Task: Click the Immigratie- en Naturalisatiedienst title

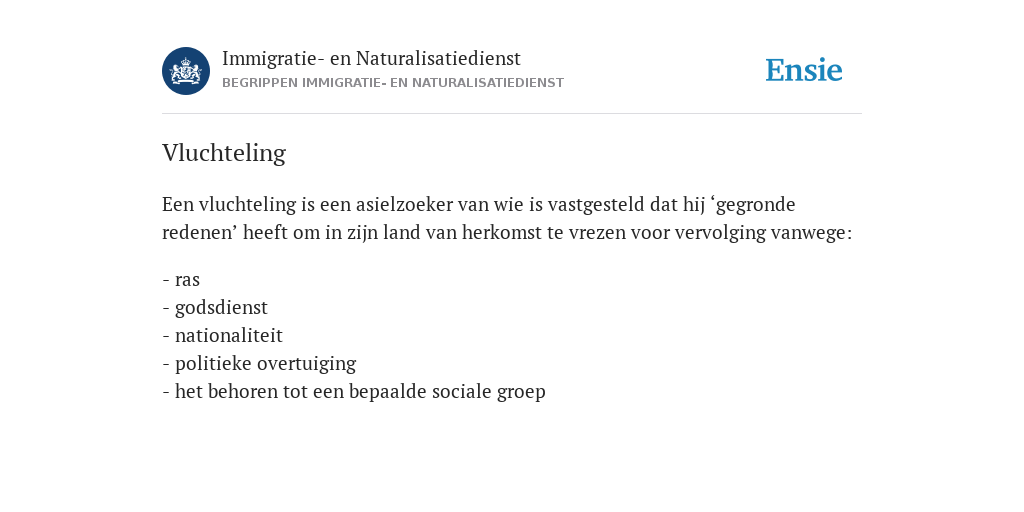Action: (372, 58)
